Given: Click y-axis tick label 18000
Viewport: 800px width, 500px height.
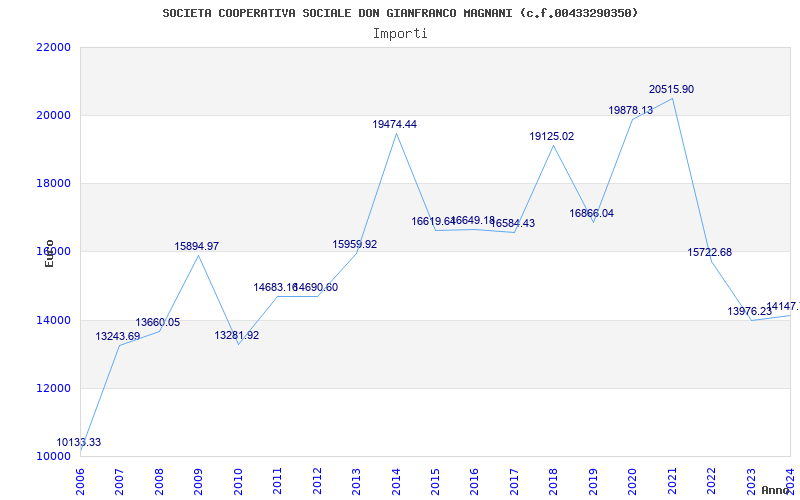Looking at the screenshot, I should coord(53,183).
